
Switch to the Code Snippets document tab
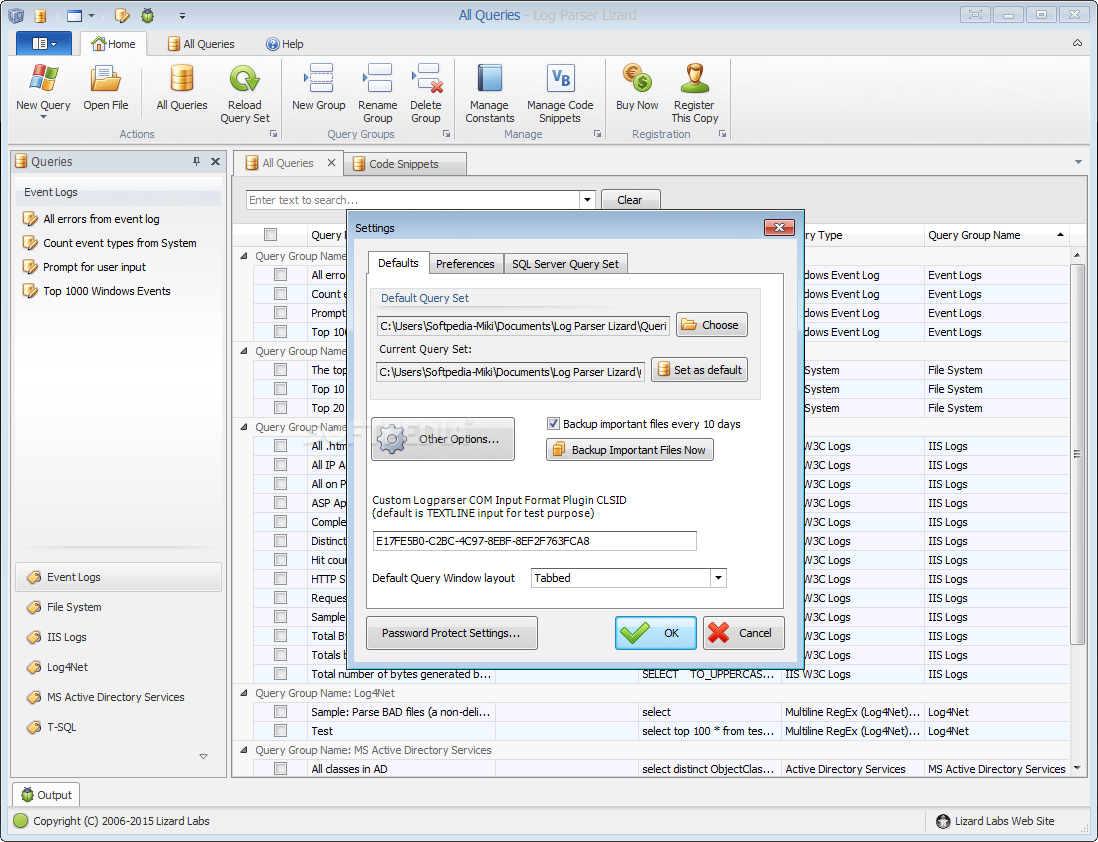pos(404,164)
